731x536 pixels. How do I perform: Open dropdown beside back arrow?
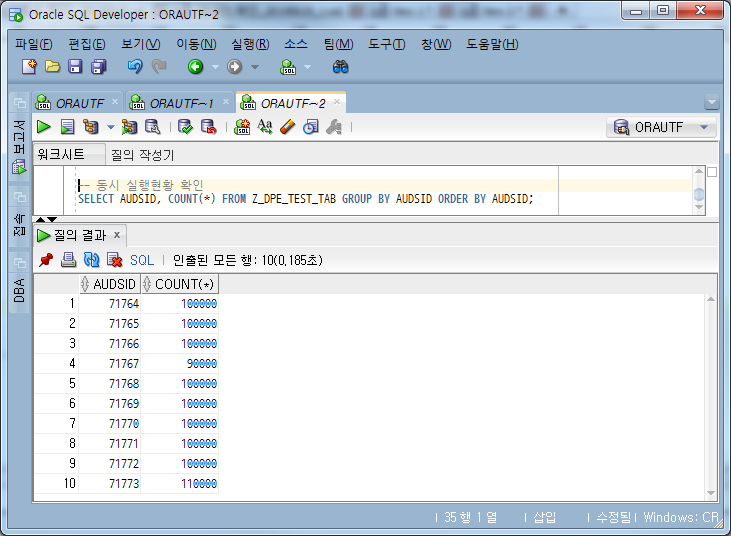coord(215,67)
